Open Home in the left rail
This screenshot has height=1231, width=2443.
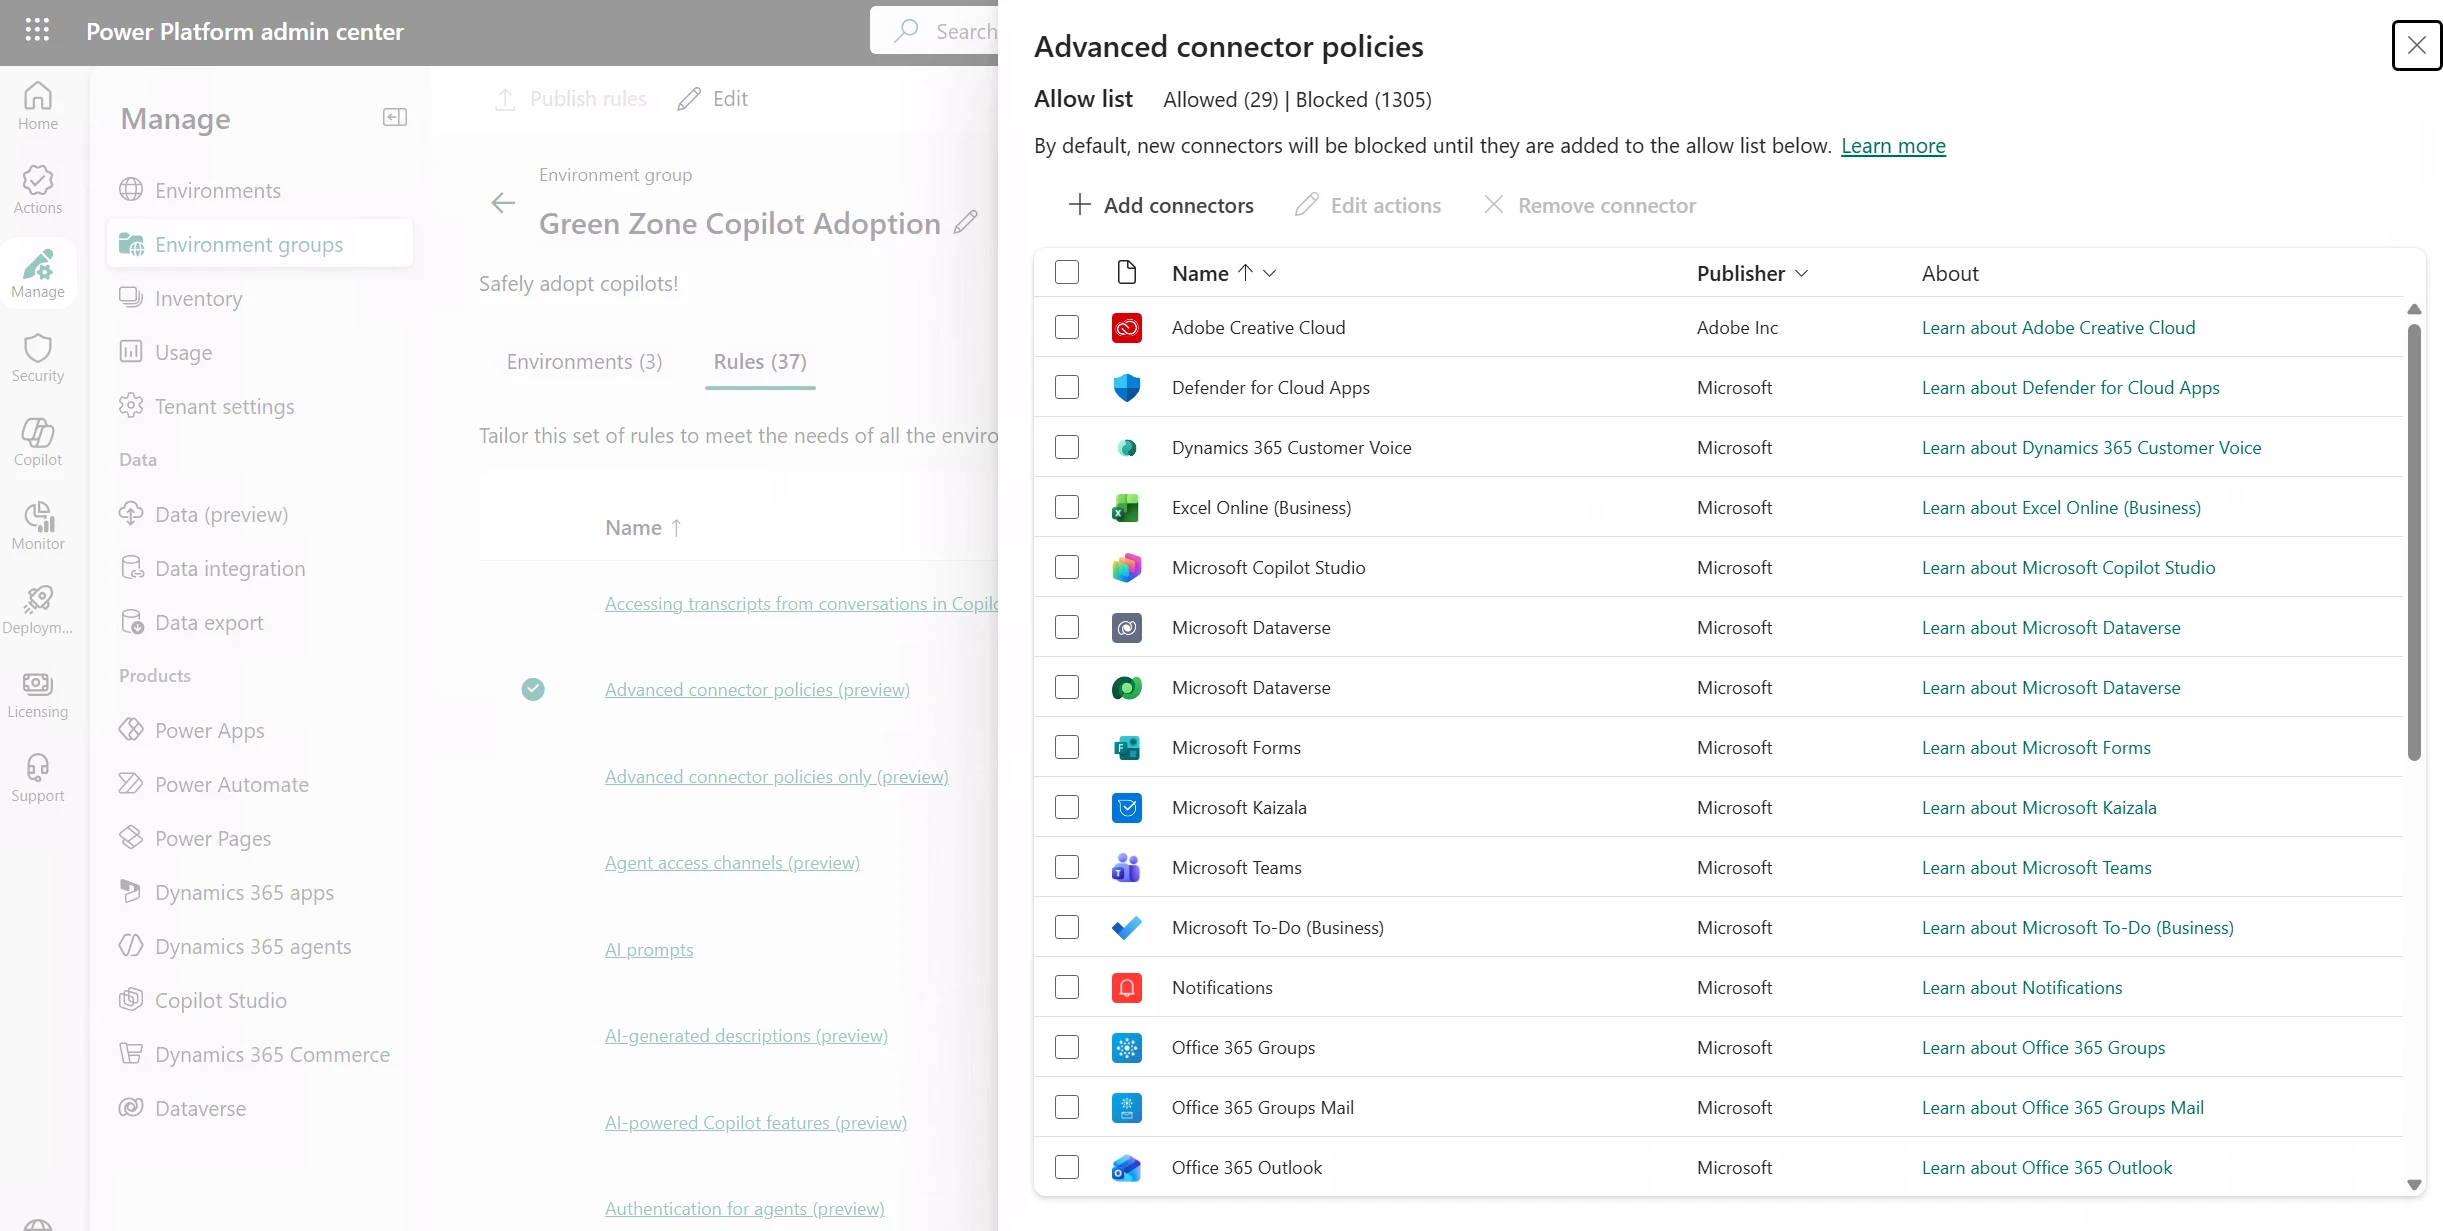click(x=38, y=106)
